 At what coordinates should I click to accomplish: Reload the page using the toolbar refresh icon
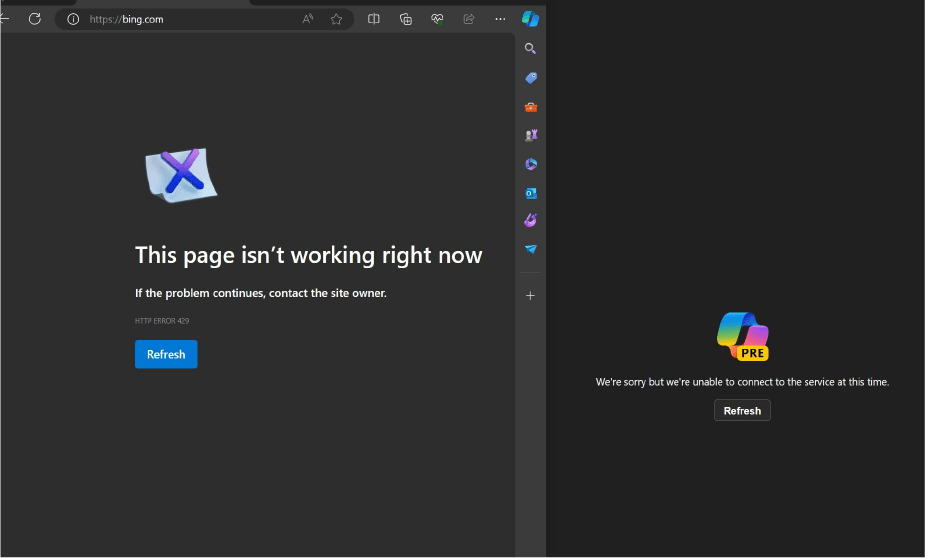[35, 19]
